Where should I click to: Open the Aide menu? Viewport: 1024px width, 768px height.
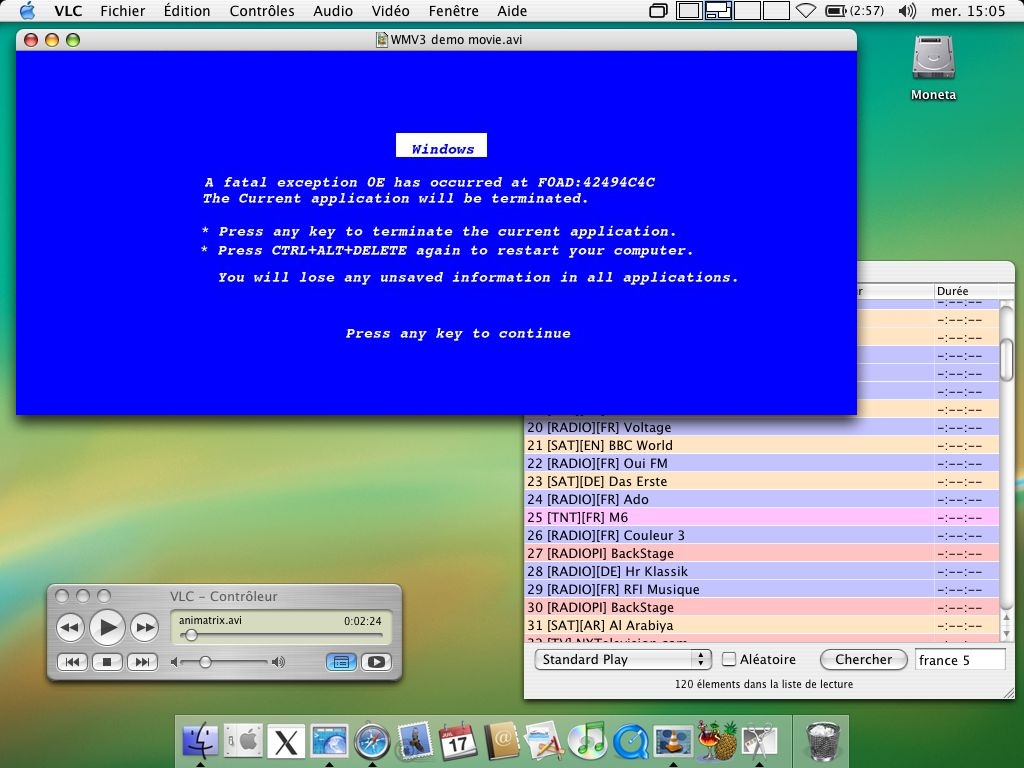point(512,11)
